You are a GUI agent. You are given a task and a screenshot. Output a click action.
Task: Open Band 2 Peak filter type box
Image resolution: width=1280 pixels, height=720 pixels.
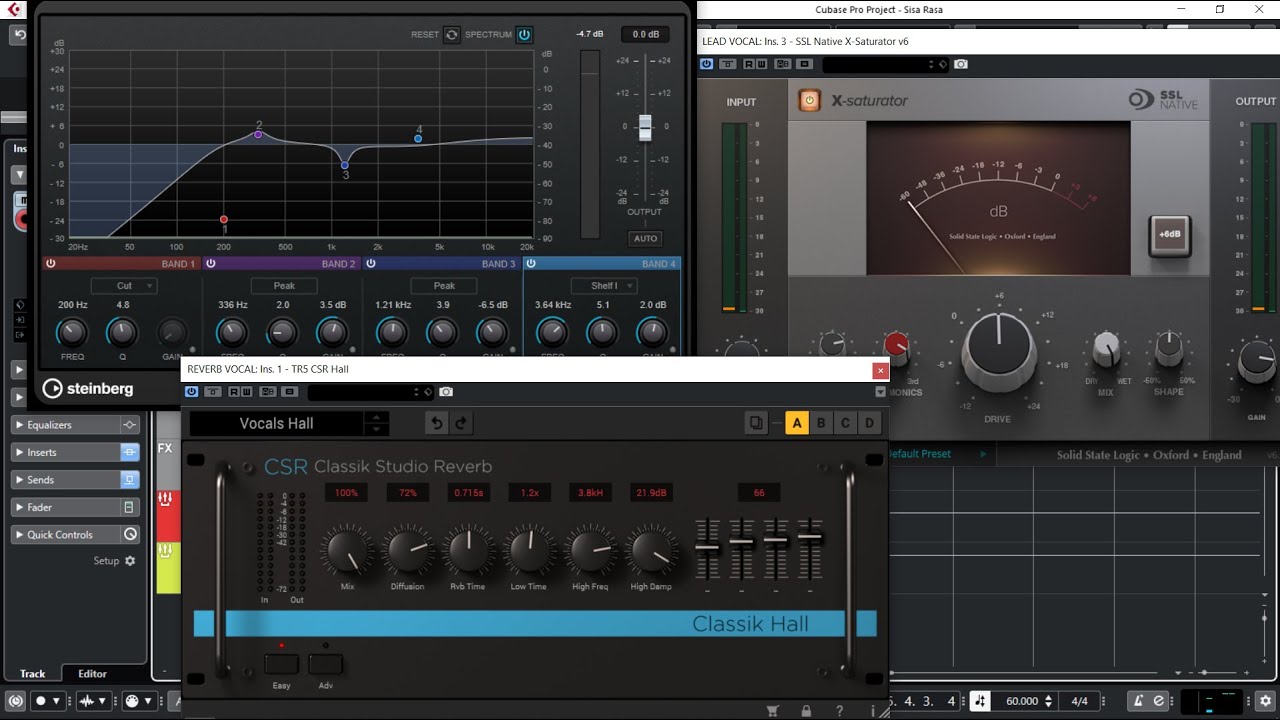(284, 286)
